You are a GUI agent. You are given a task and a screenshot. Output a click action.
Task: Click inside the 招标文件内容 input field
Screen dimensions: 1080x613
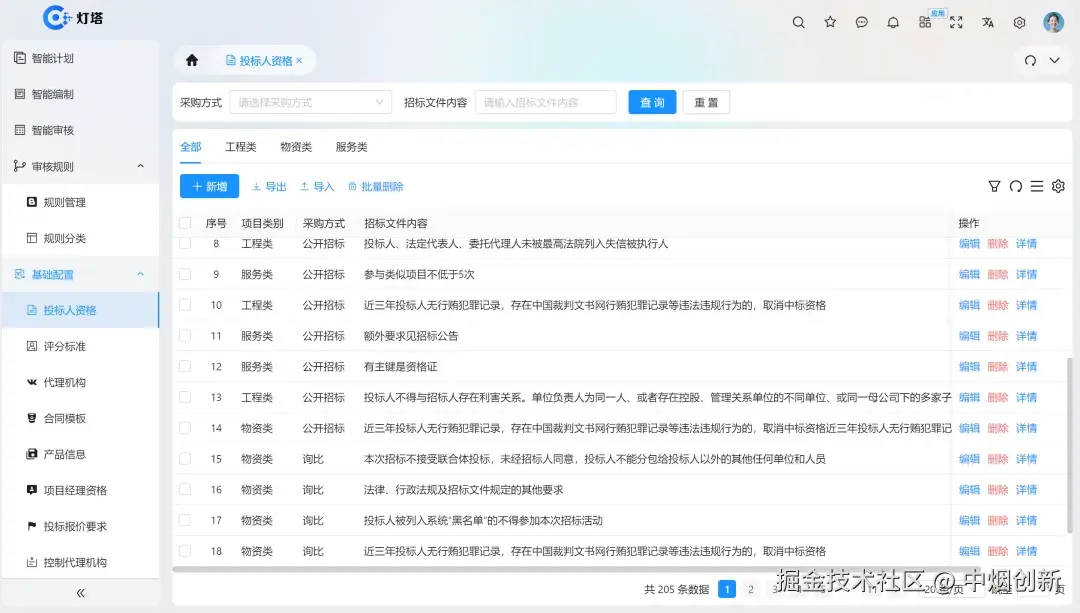pyautogui.click(x=545, y=101)
